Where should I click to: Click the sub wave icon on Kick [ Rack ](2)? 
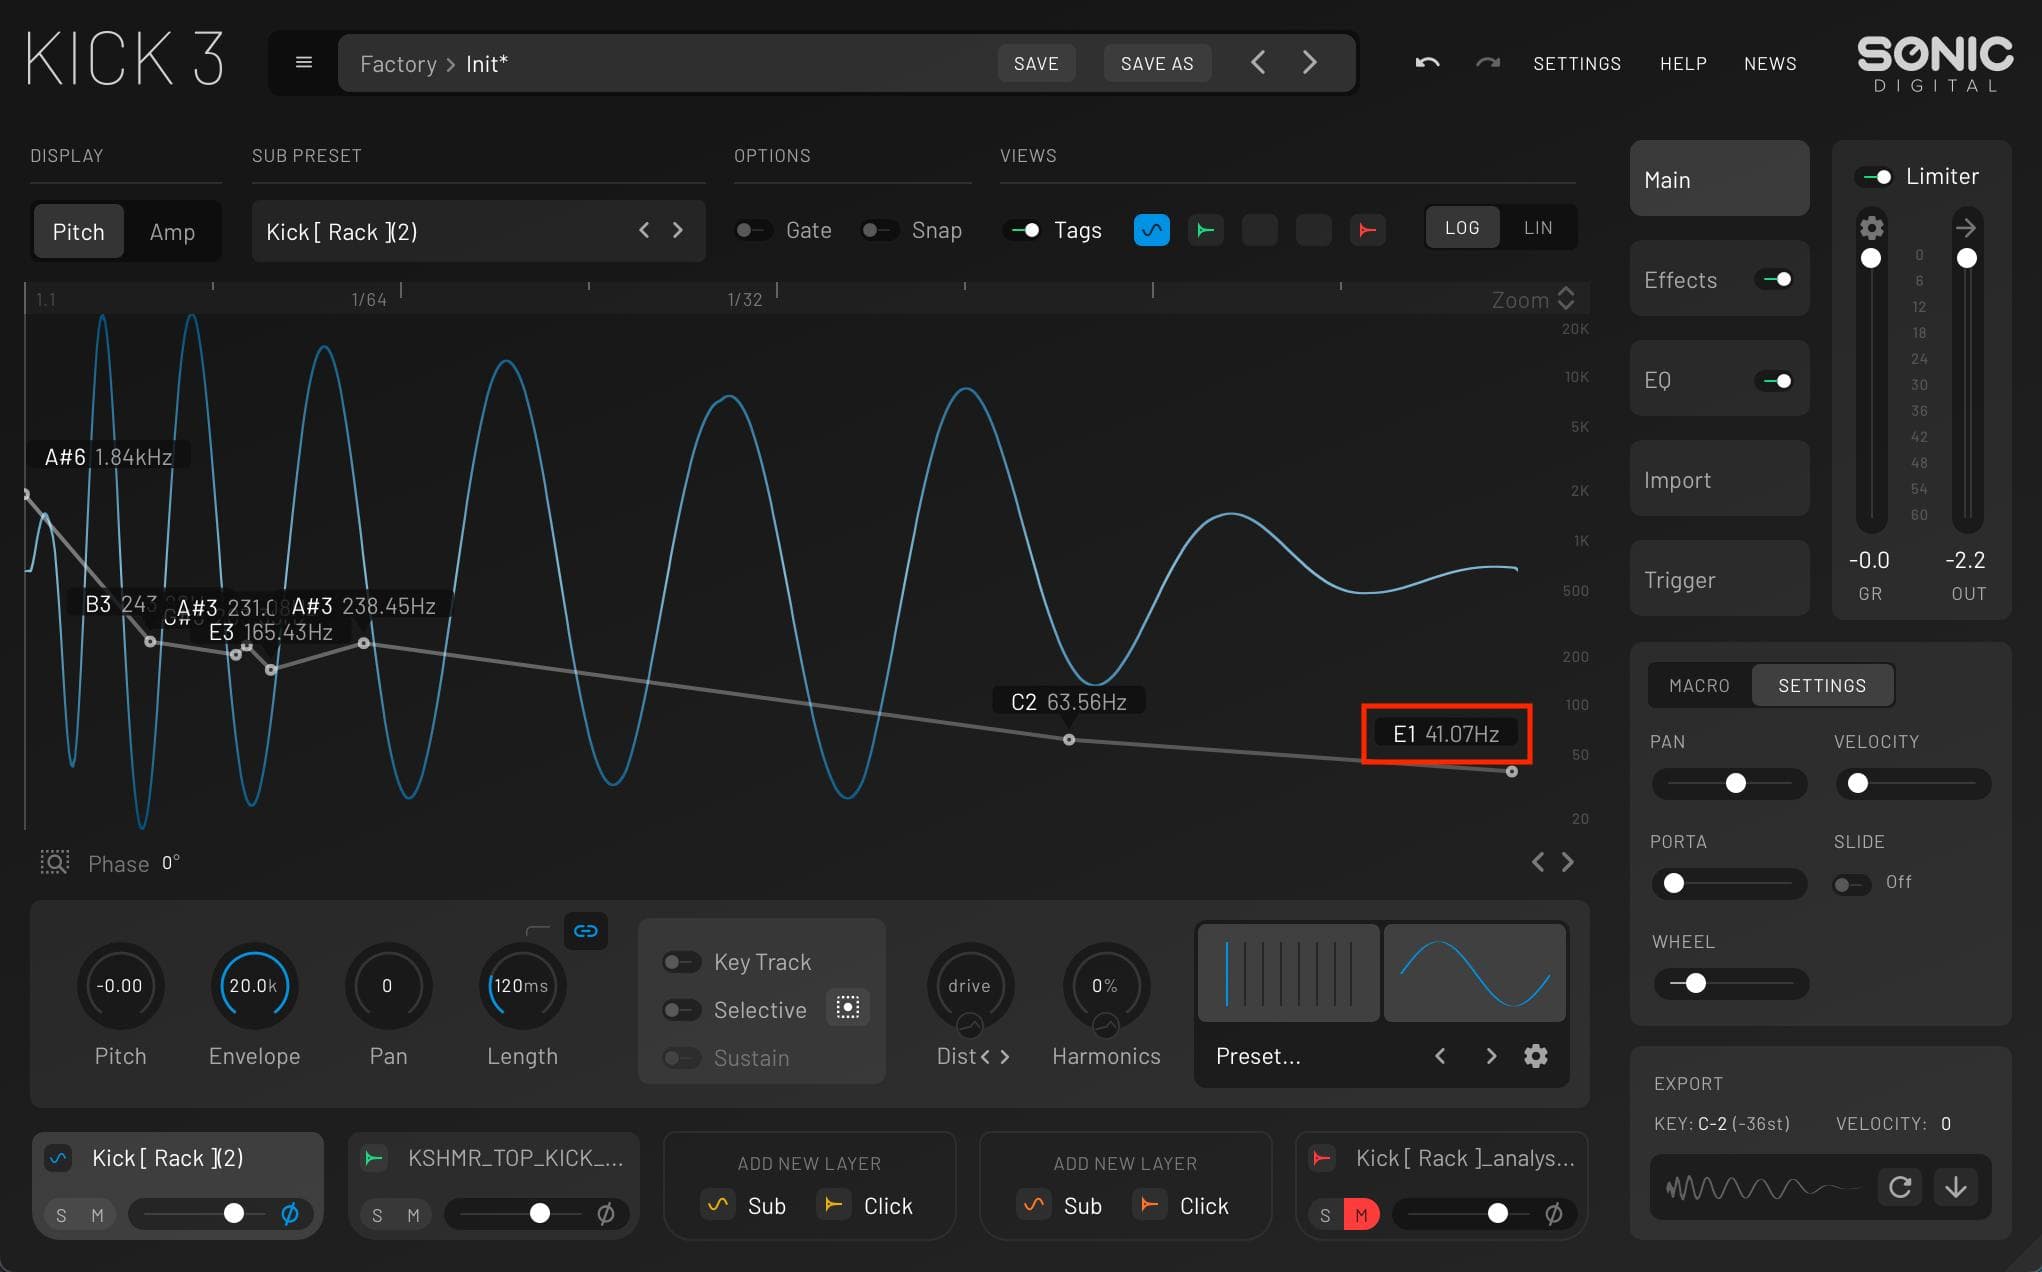[58, 1158]
